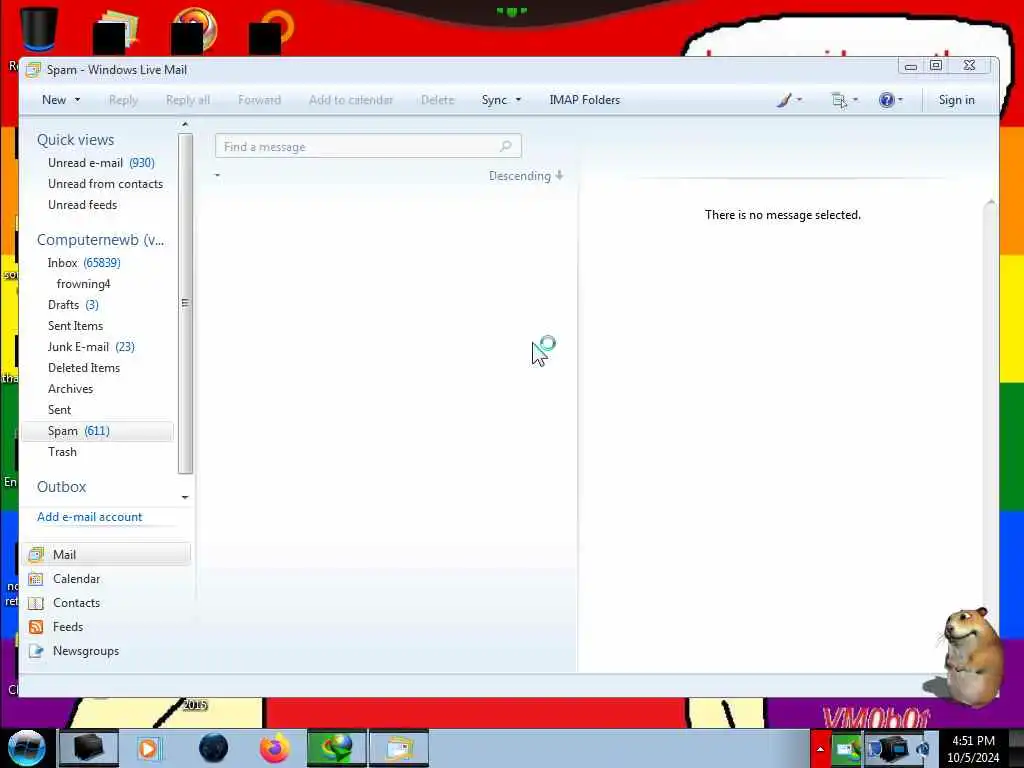Open the Sync menu
The height and width of the screenshot is (768, 1024).
coord(494,100)
